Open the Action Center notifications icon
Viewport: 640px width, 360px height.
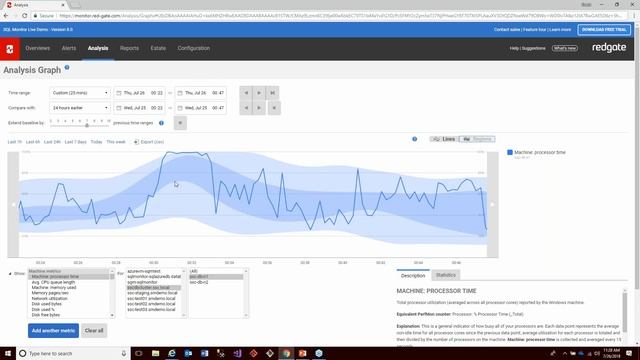click(x=629, y=353)
